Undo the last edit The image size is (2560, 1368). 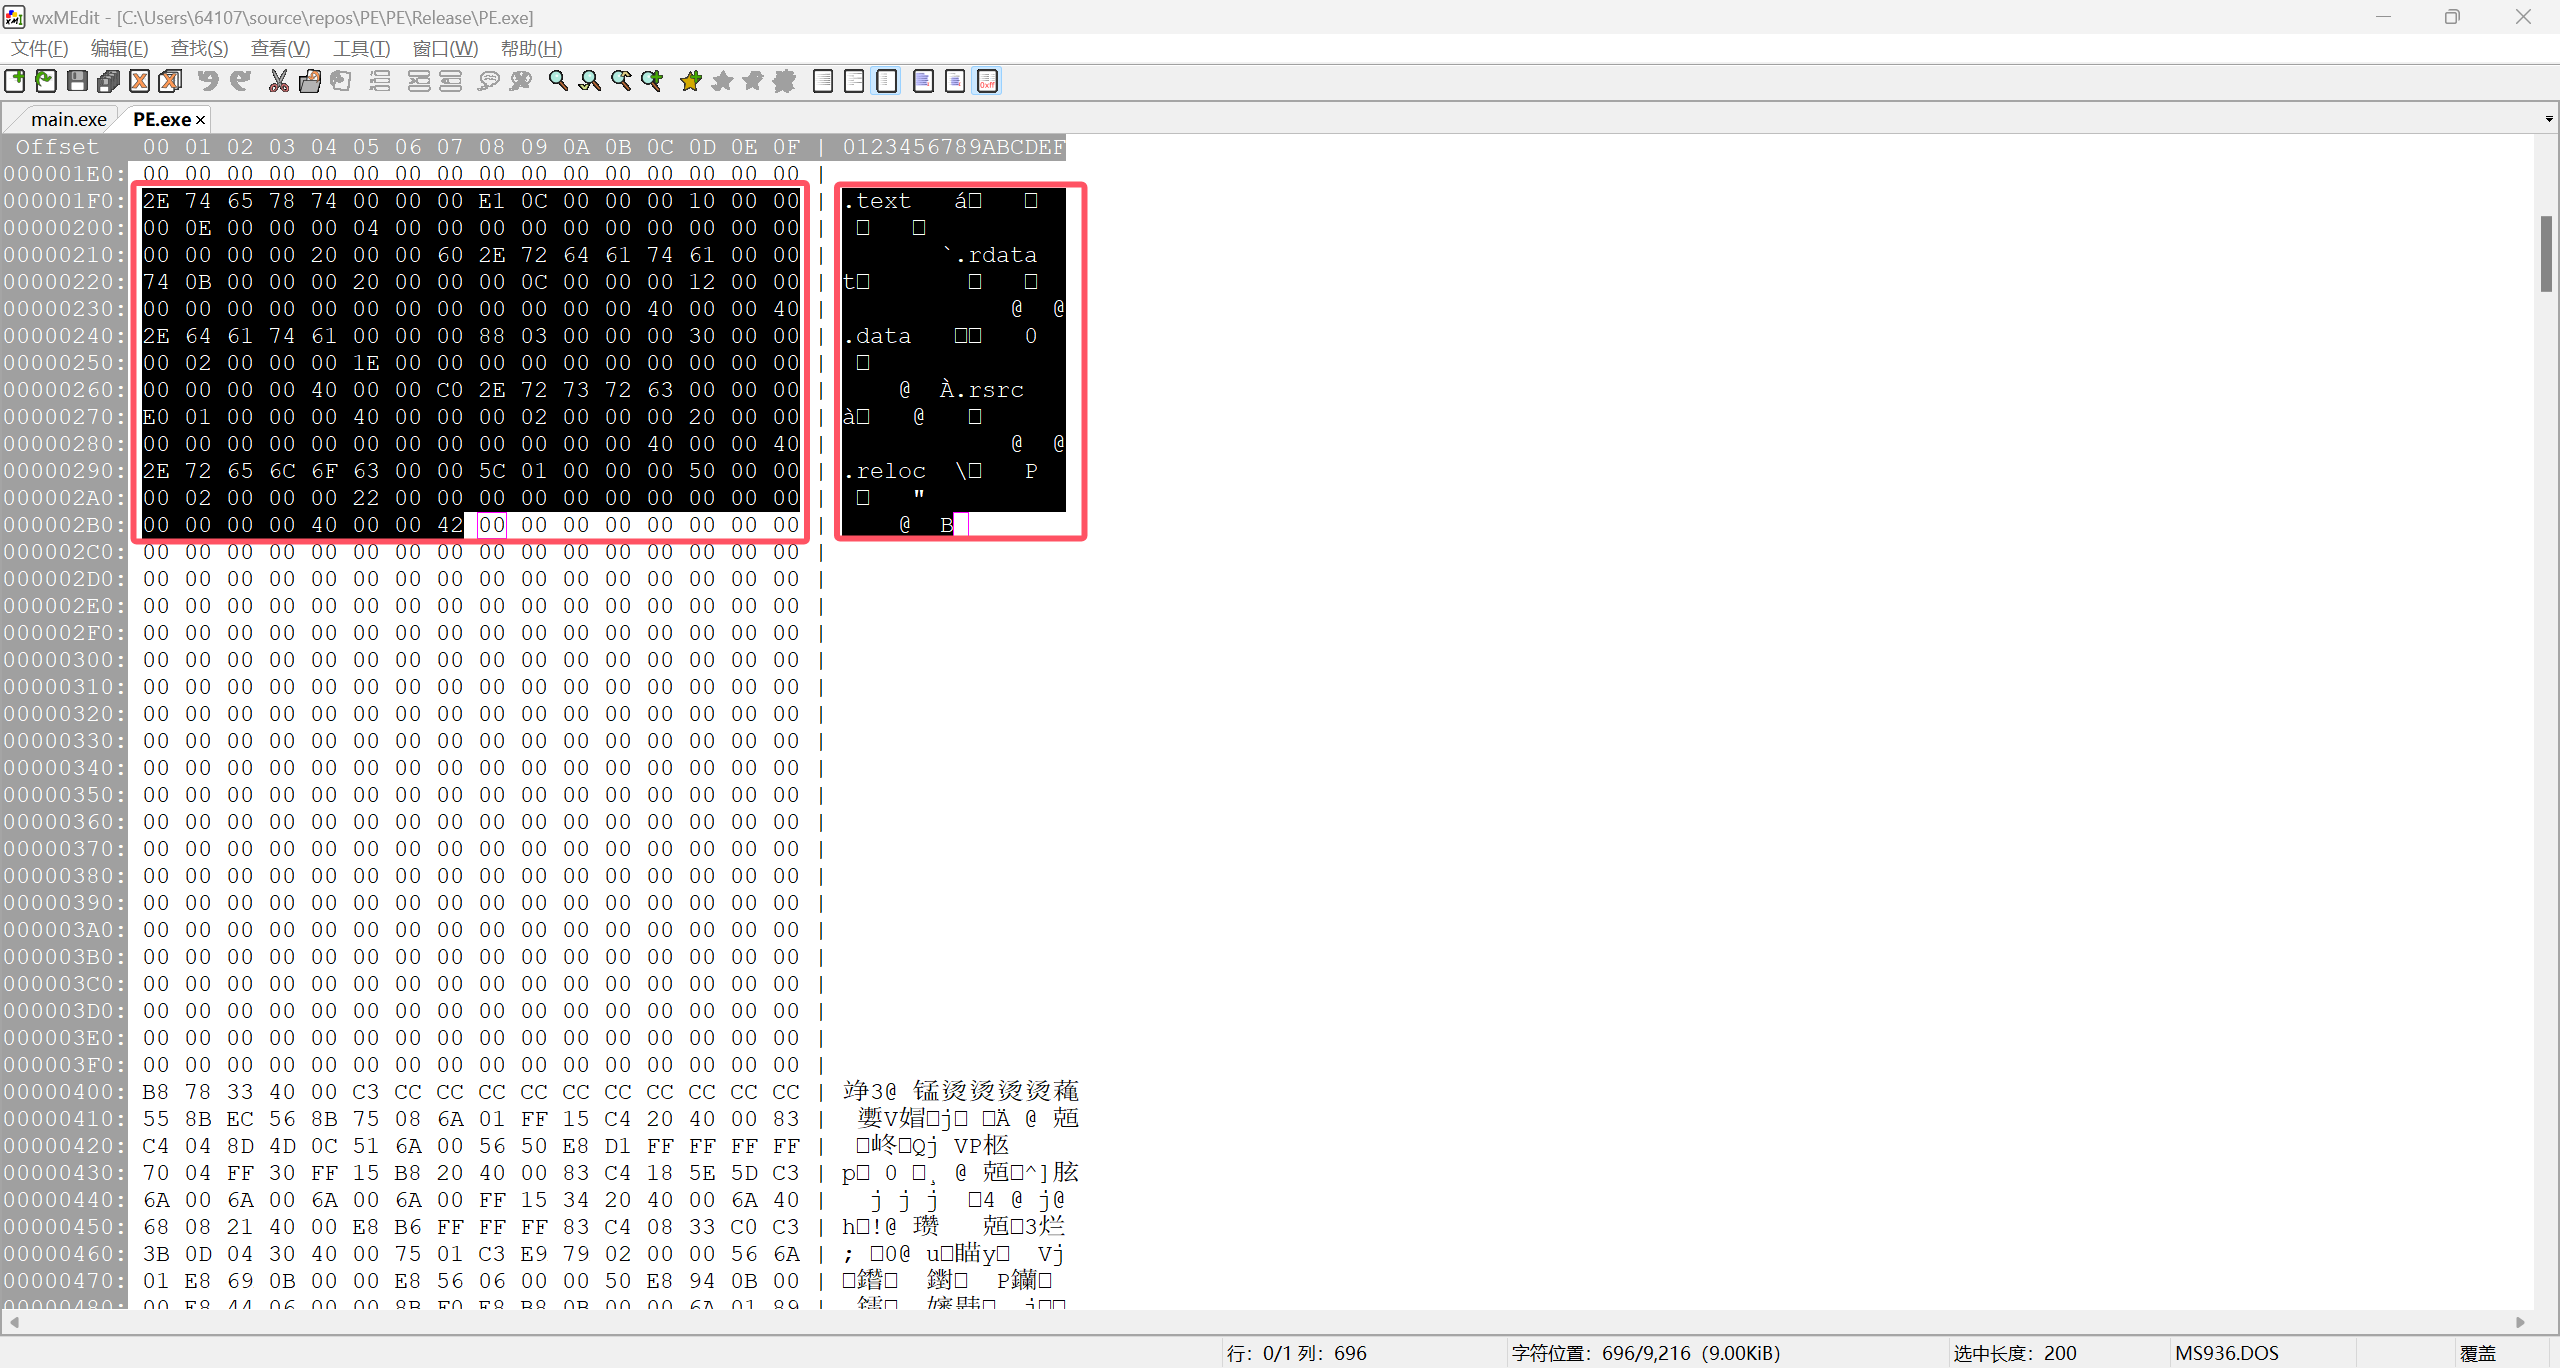[208, 81]
